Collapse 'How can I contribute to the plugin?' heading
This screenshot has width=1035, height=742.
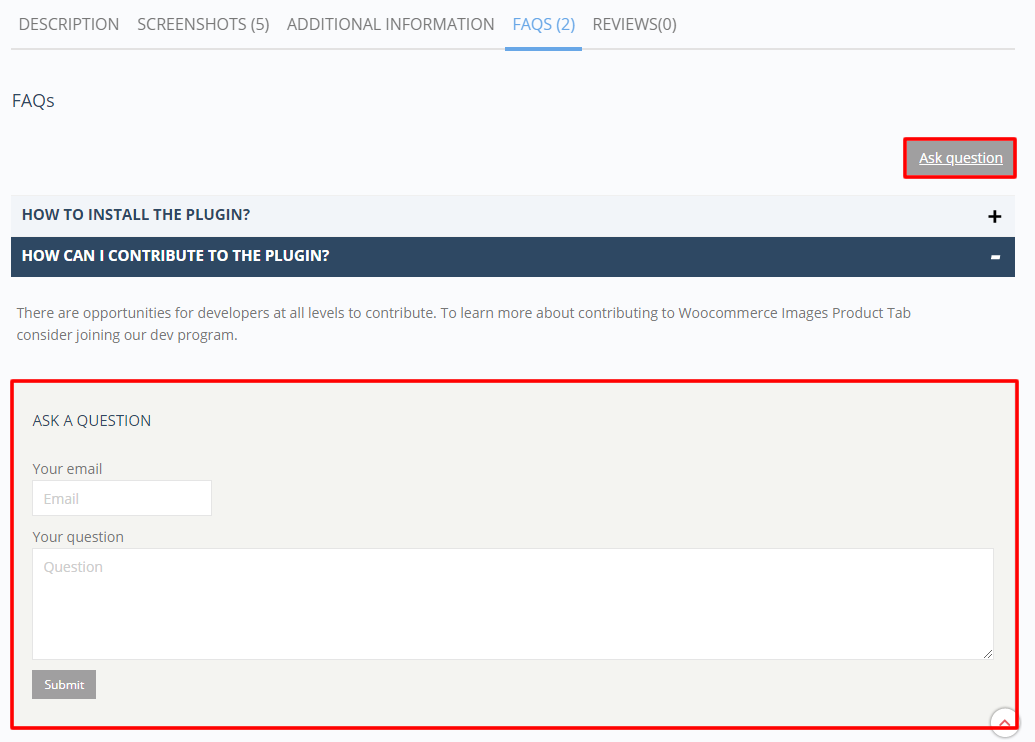(x=175, y=256)
